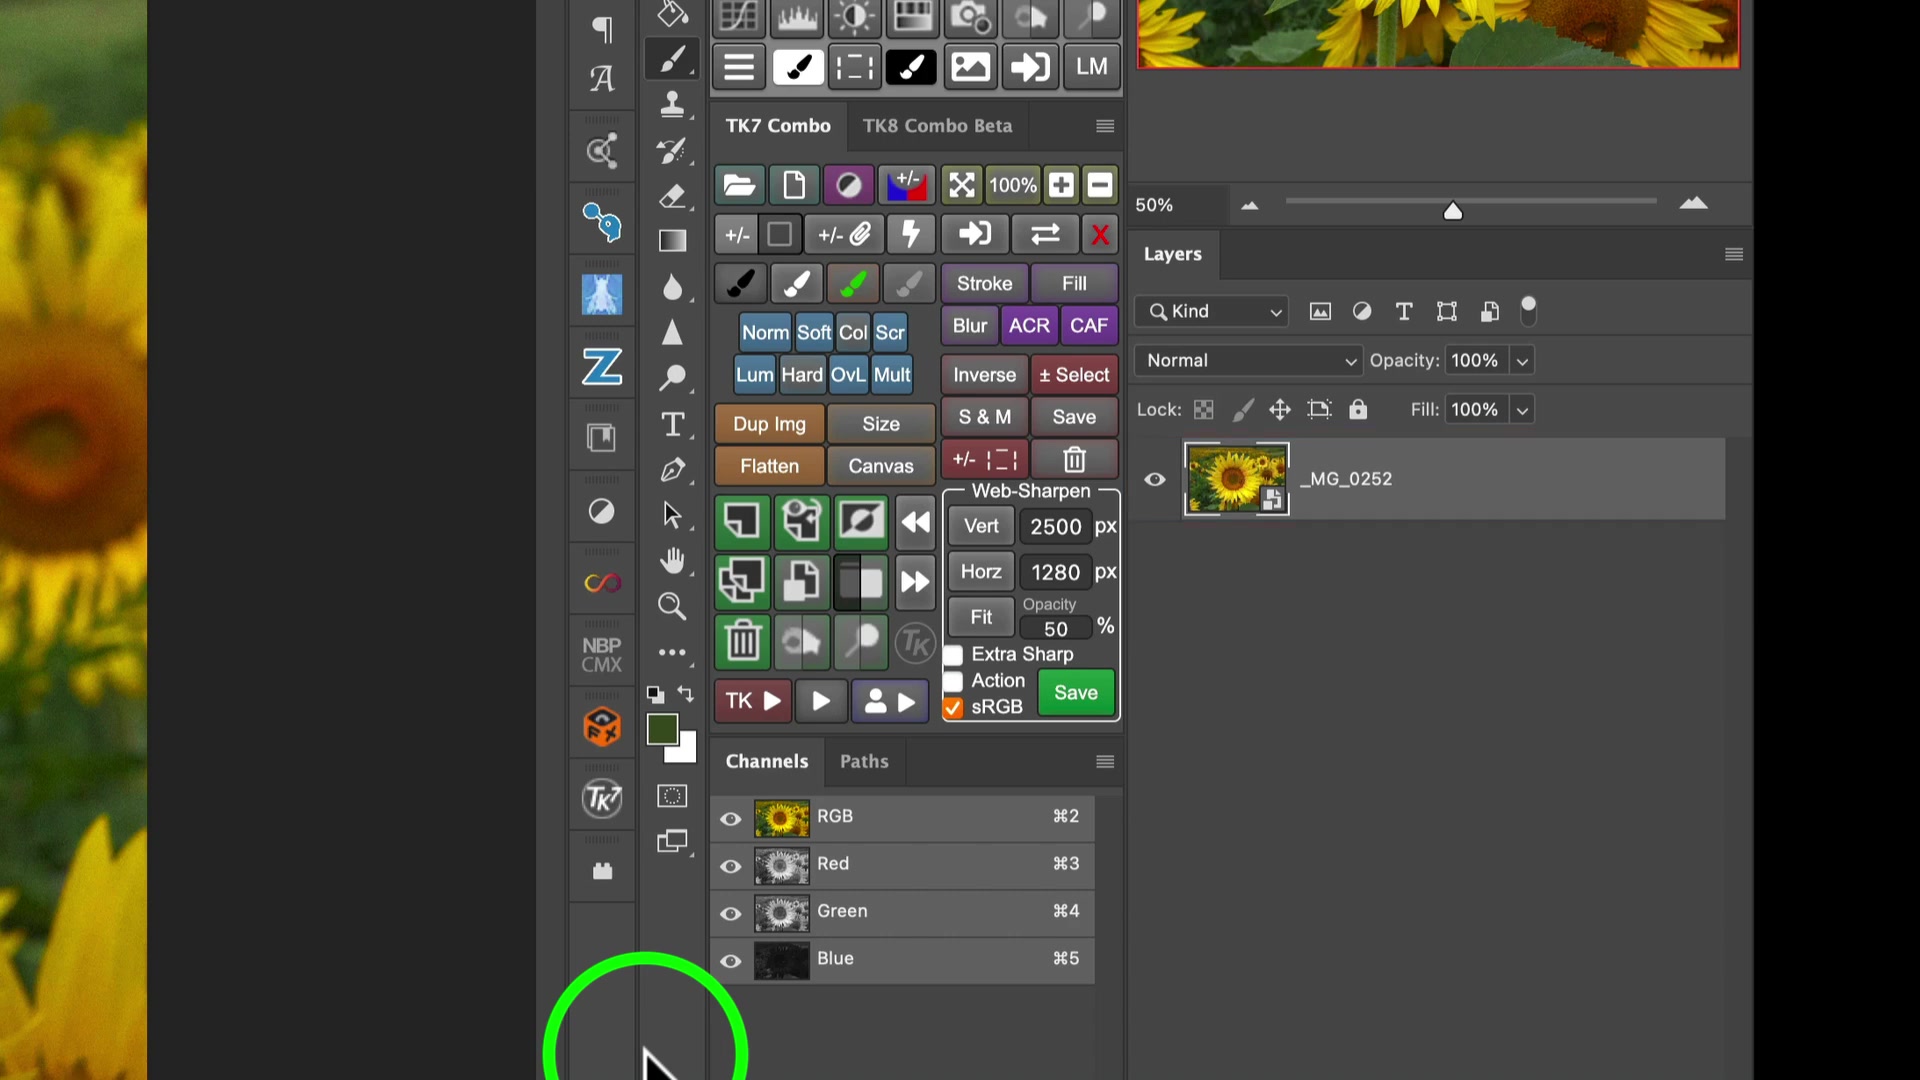Viewport: 1920px width, 1080px height.
Task: Click the rewind double-arrow icon
Action: point(915,522)
